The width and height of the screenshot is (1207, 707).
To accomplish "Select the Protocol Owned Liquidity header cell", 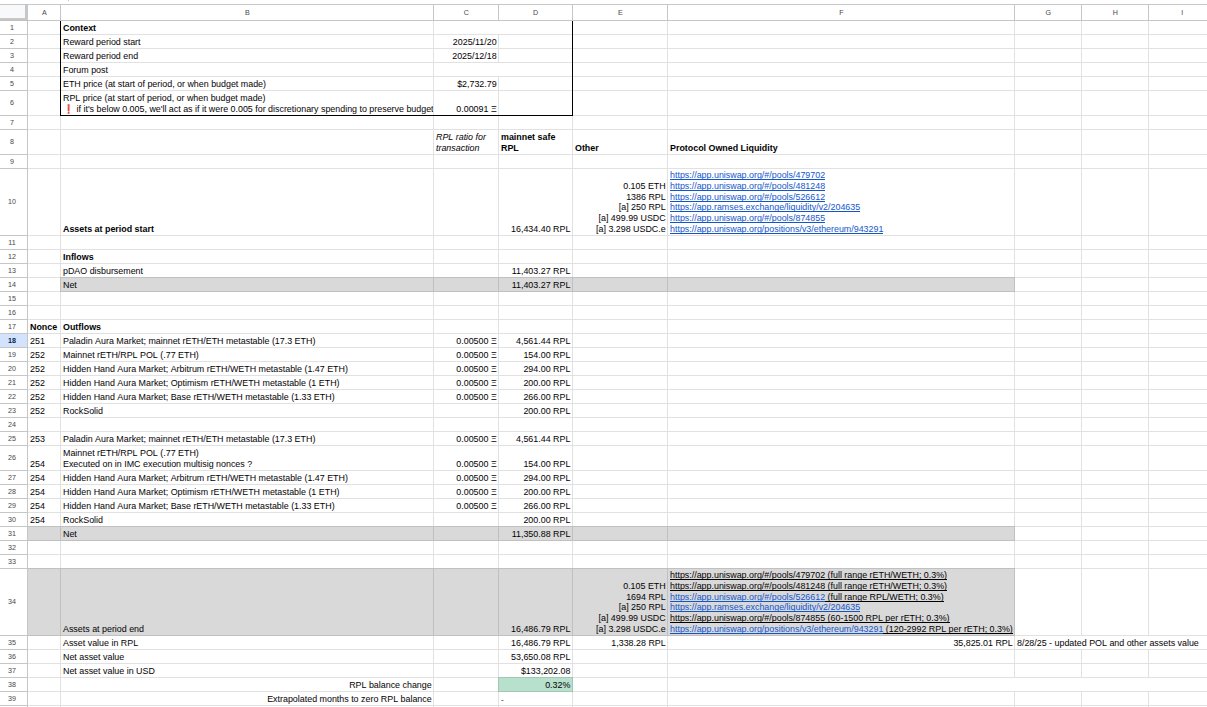I will coord(840,148).
